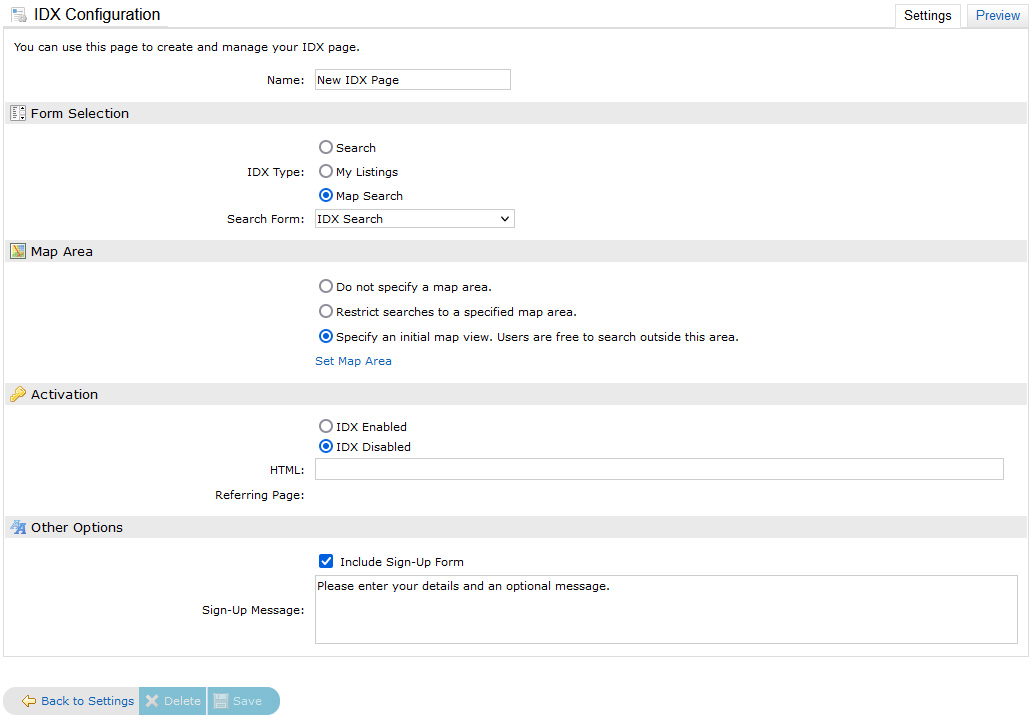Click the Save floppy disk icon

pos(220,701)
